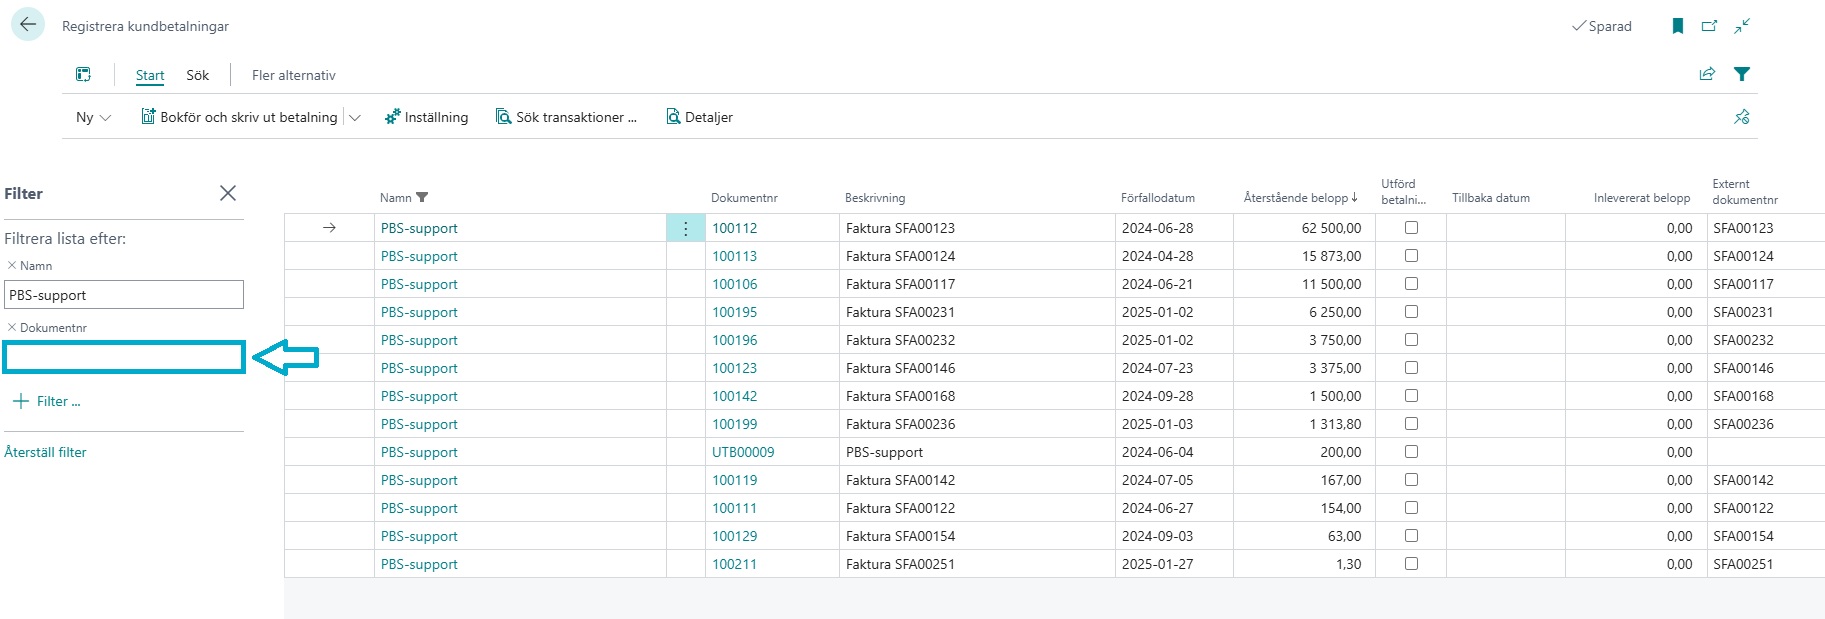Open the three-dot row menu for 100112
Viewport: 1825px width, 619px height.
[685, 229]
